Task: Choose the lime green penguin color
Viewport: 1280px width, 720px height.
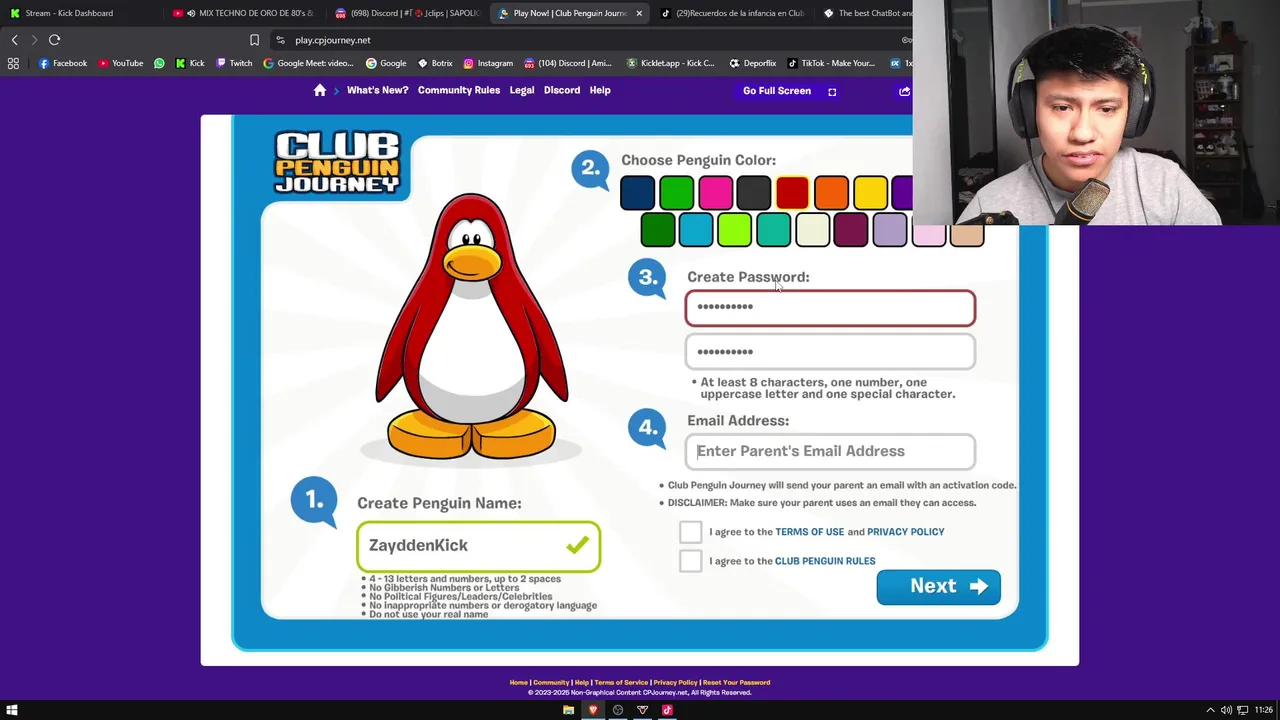Action: click(734, 230)
